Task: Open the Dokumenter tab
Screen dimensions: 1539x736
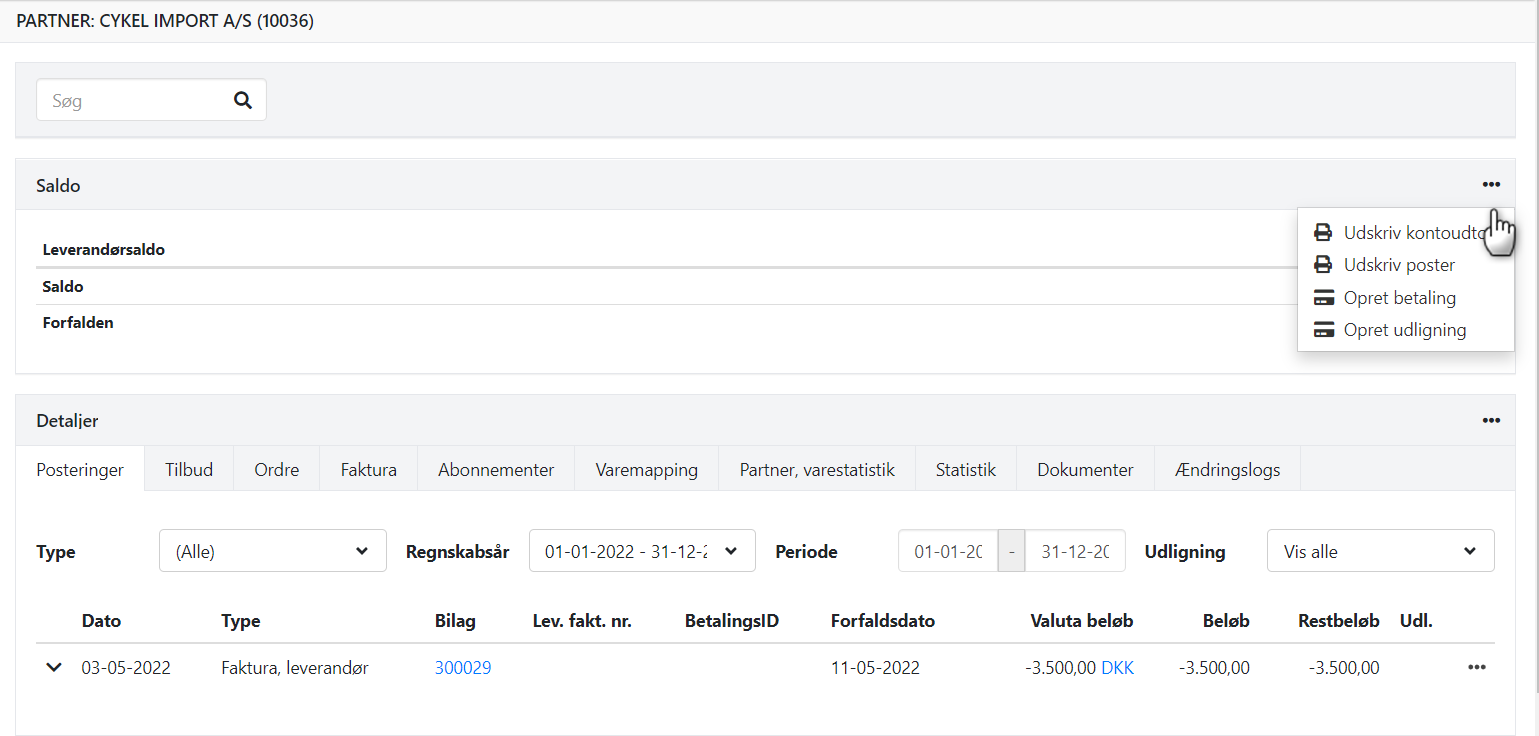Action: point(1085,468)
